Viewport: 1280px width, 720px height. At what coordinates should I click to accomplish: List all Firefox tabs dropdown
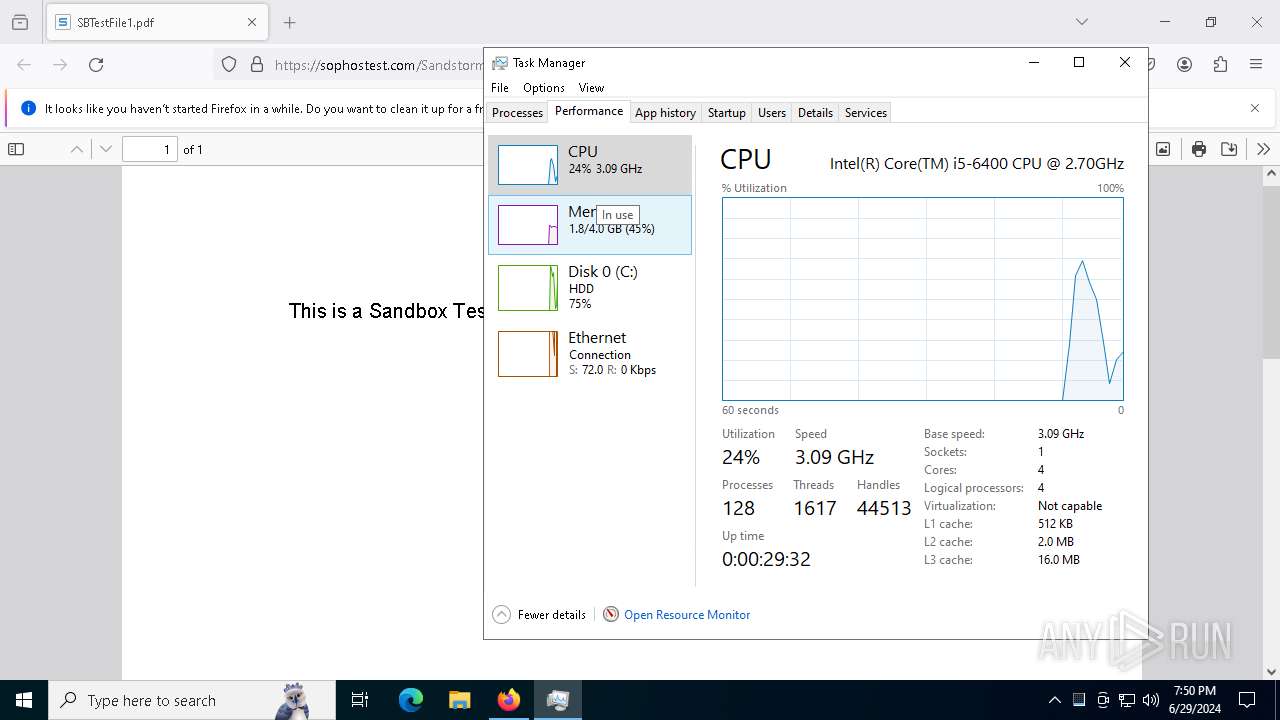click(1082, 22)
